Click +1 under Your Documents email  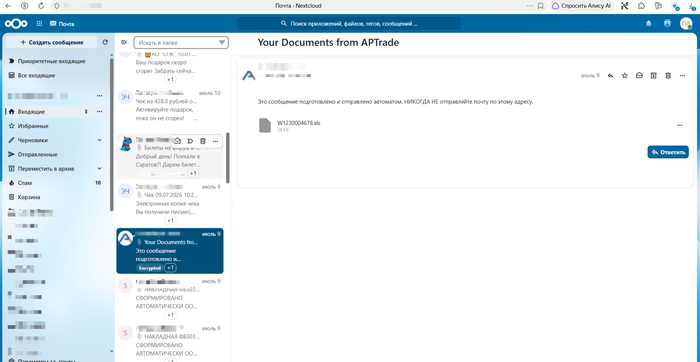[170, 268]
